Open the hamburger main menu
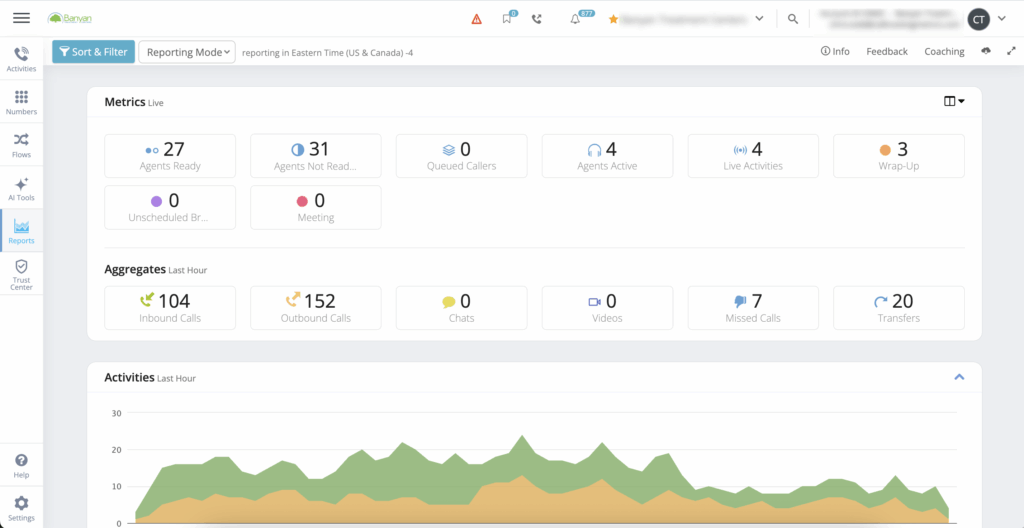This screenshot has width=1024, height=528. coord(21,18)
